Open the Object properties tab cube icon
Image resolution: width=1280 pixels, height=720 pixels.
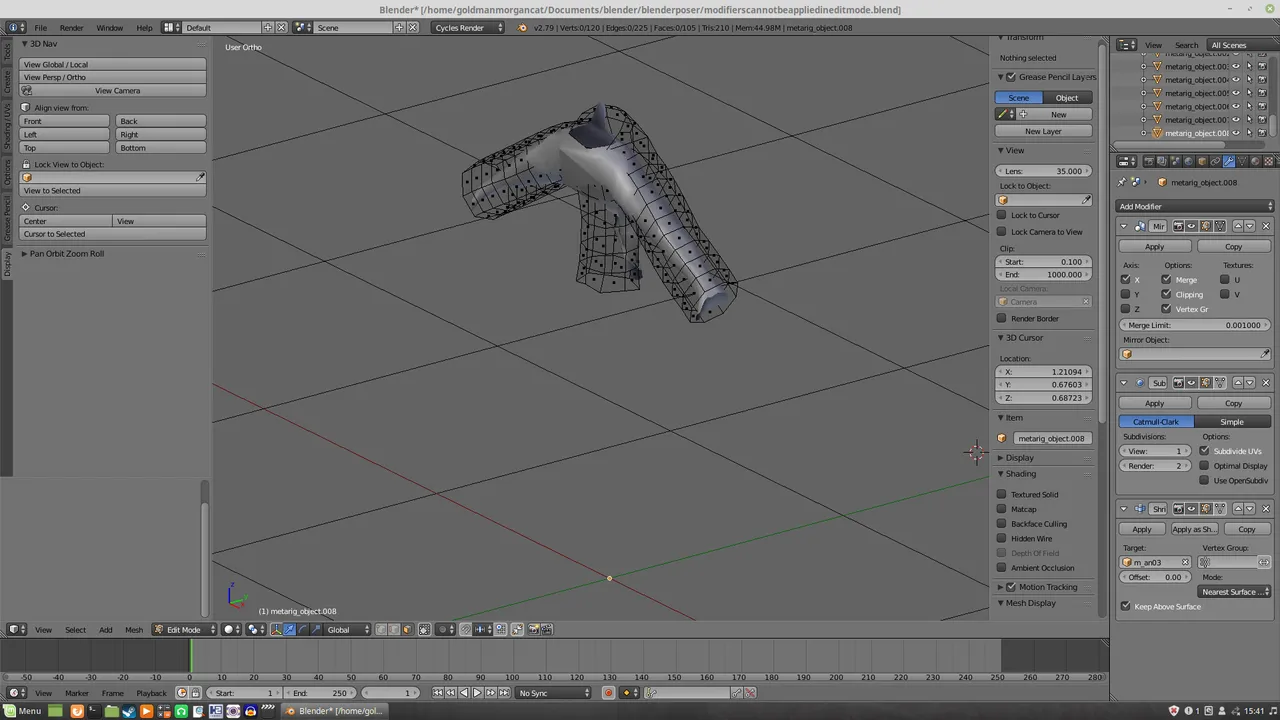pyautogui.click(x=1202, y=161)
